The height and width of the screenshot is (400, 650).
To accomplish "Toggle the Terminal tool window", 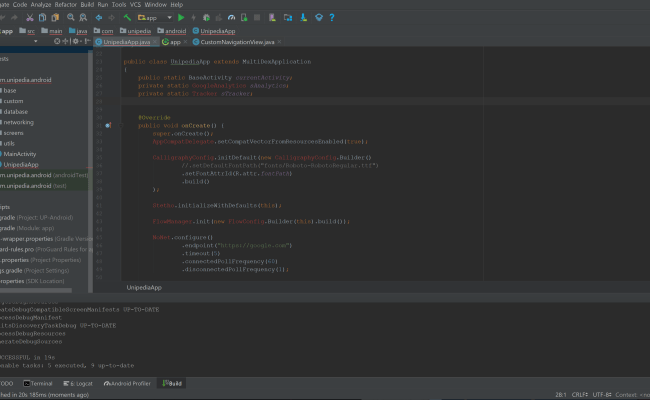I will coord(38,383).
